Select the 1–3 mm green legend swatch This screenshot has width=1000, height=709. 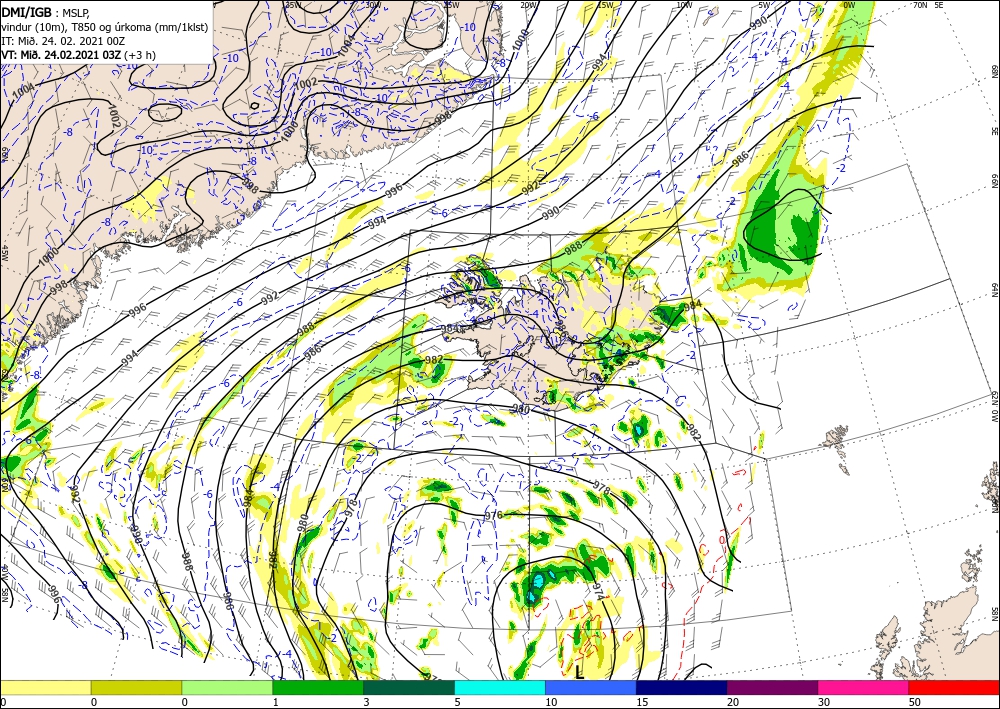[x=318, y=687]
